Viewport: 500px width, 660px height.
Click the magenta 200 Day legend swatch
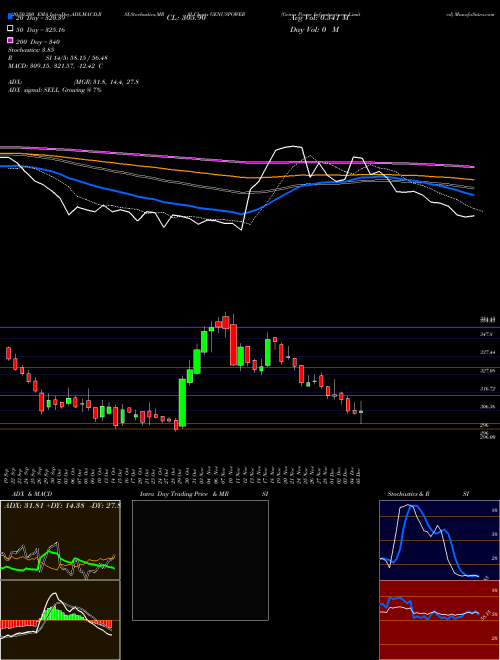coord(11,40)
